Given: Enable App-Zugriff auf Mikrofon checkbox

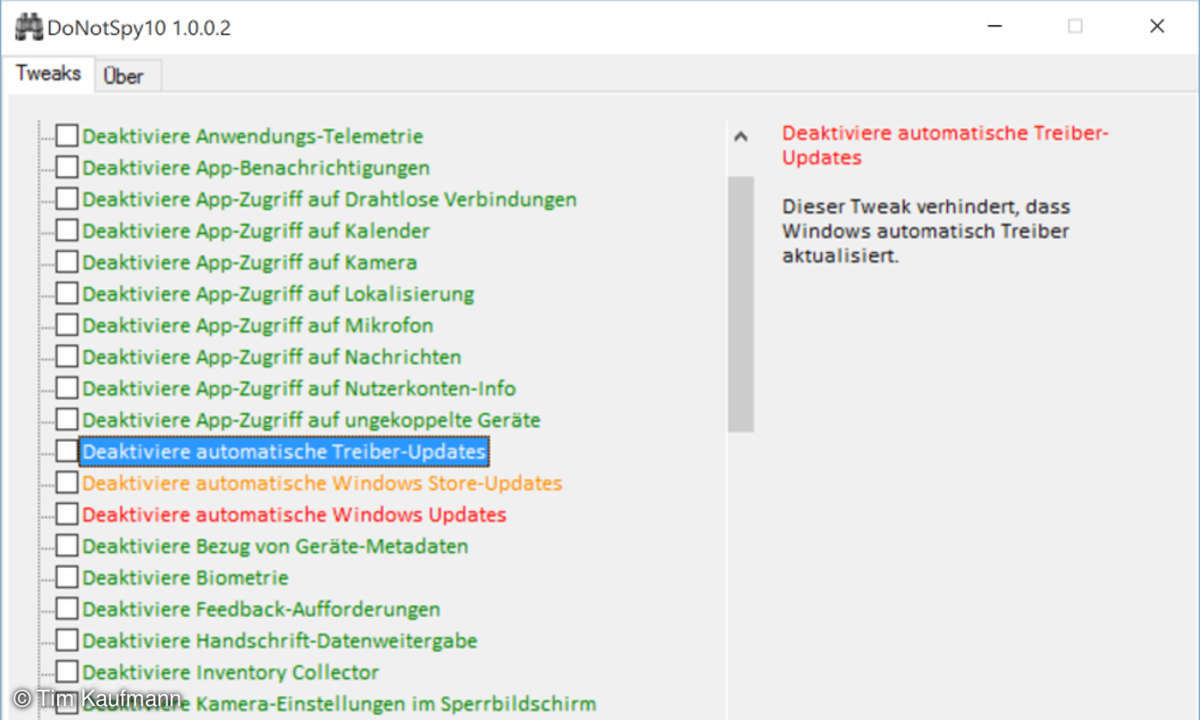Looking at the screenshot, I should point(66,325).
